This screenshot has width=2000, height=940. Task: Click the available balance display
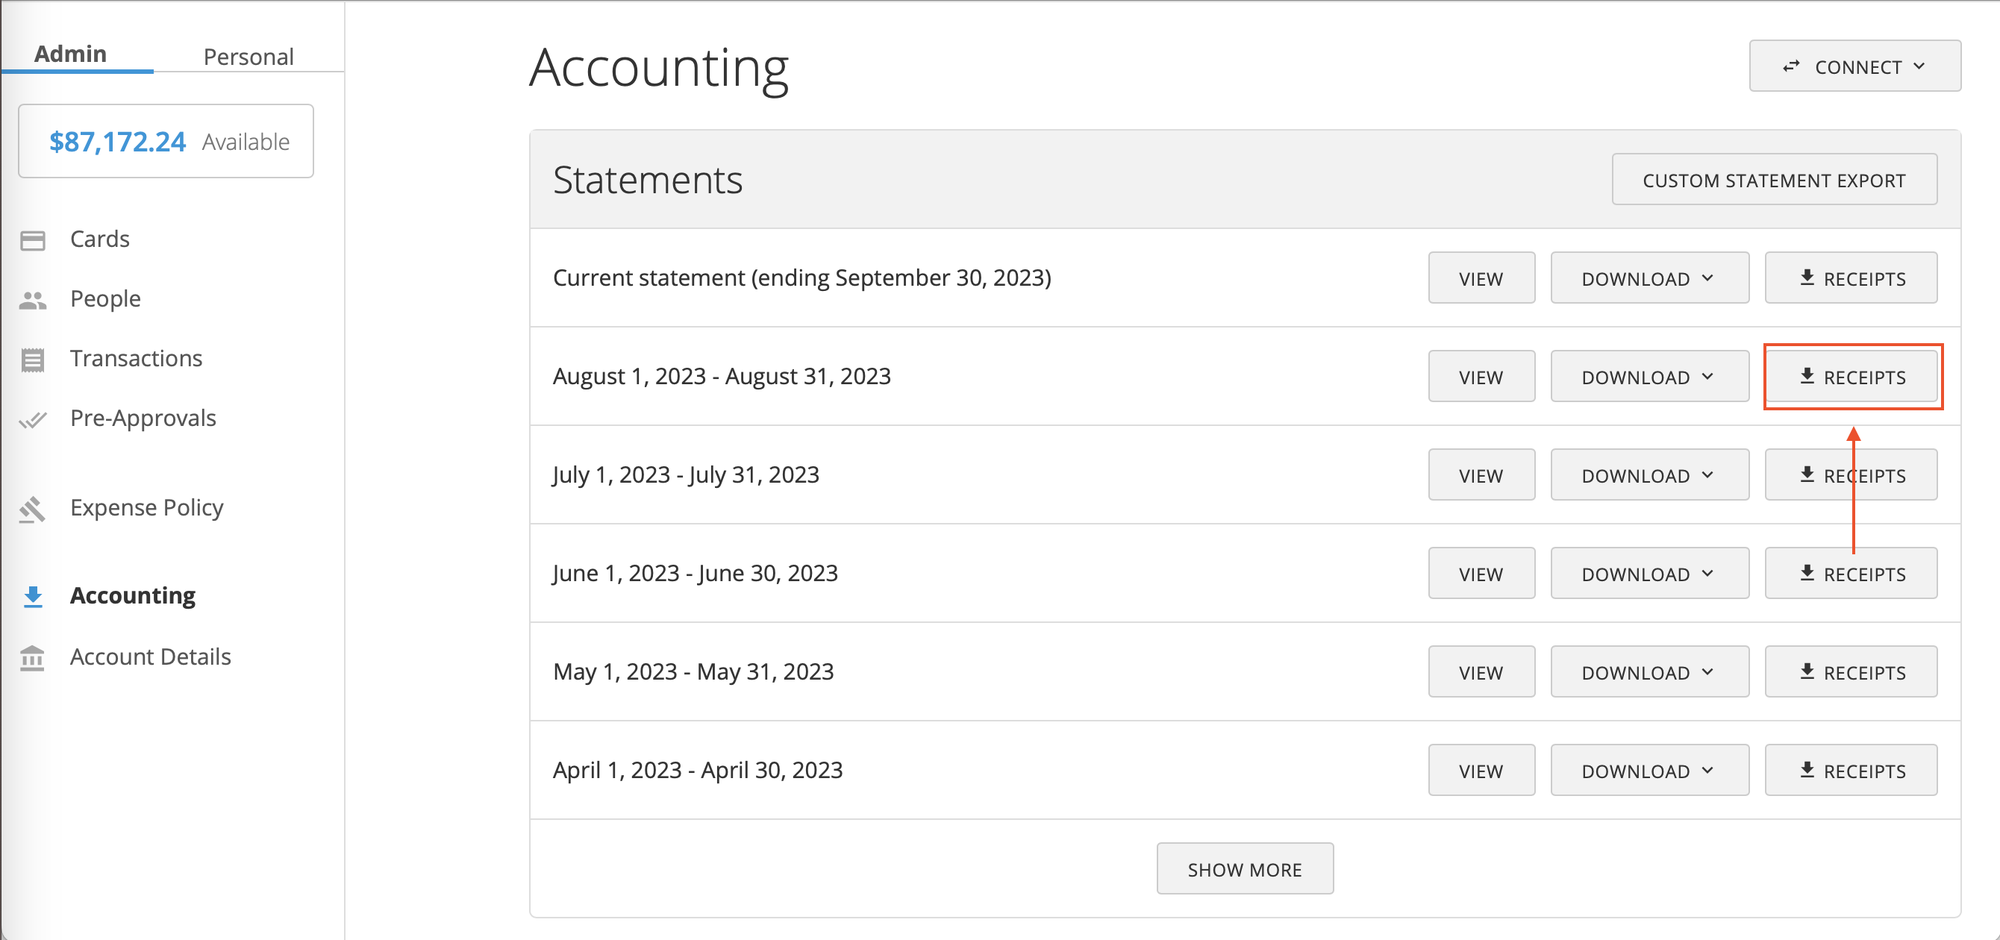(165, 140)
